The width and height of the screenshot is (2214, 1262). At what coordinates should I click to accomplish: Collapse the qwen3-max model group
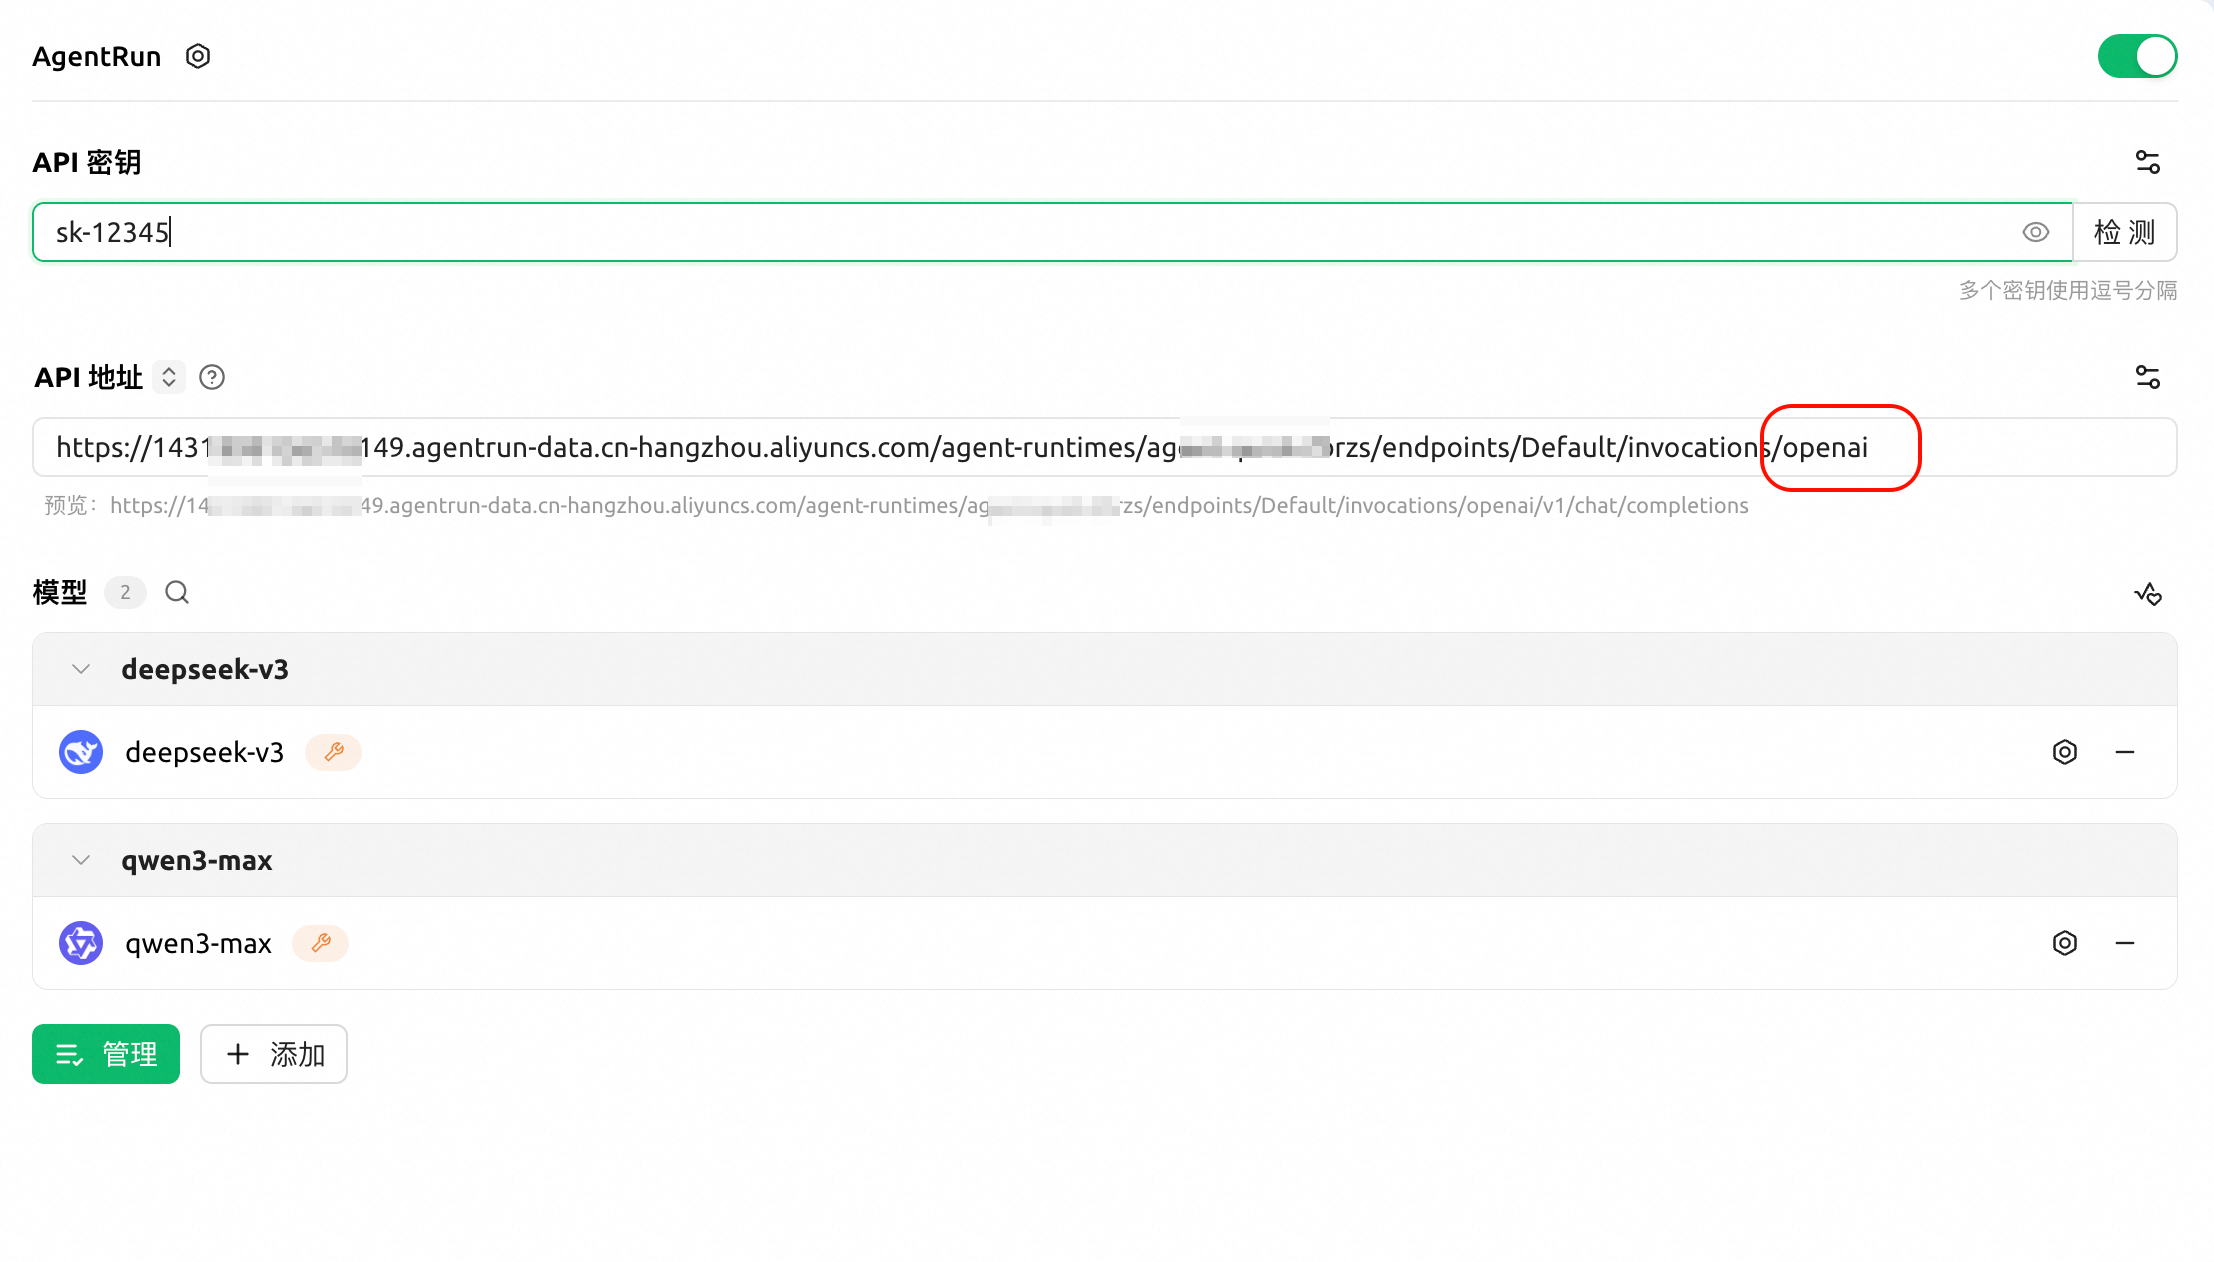click(x=81, y=860)
